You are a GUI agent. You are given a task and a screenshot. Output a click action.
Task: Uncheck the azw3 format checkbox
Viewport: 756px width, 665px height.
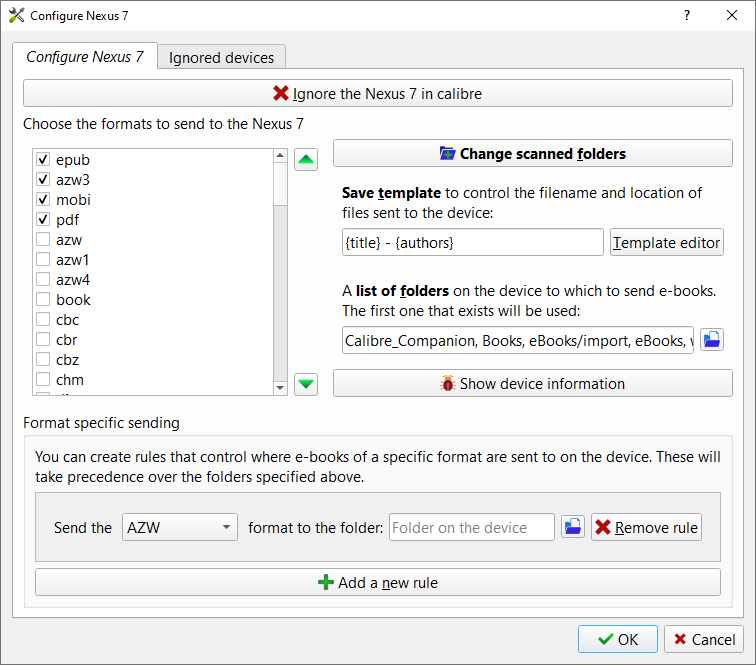[43, 179]
